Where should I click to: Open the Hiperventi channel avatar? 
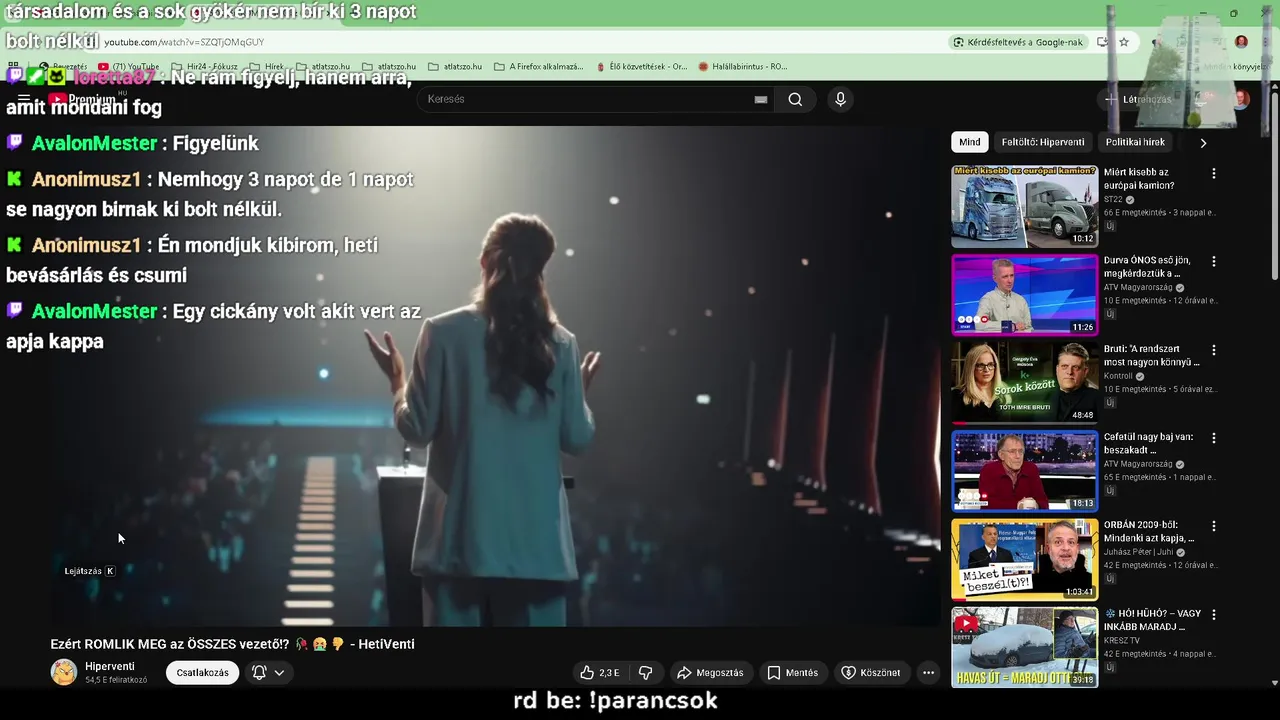point(64,672)
